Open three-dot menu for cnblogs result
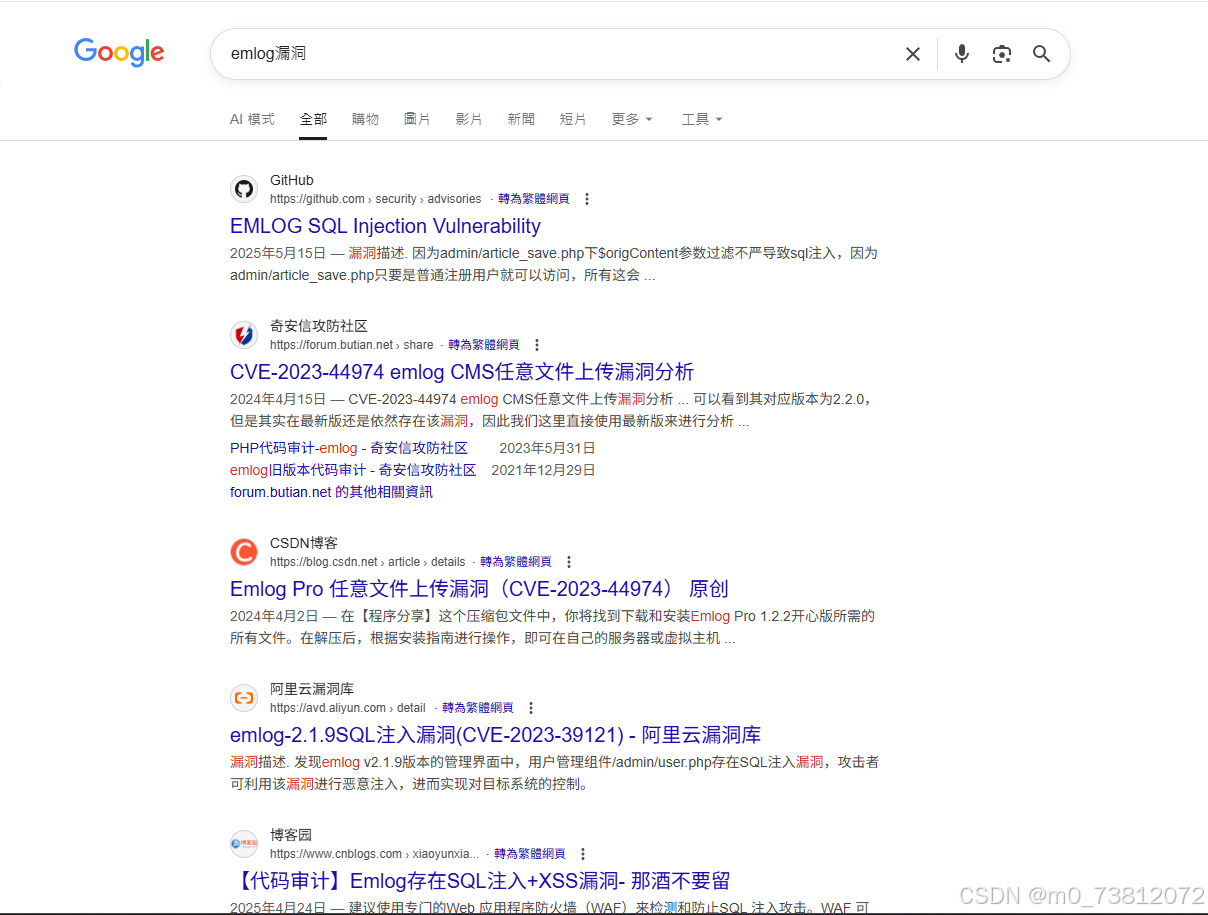Screen dimensions: 1208x915 (583, 854)
